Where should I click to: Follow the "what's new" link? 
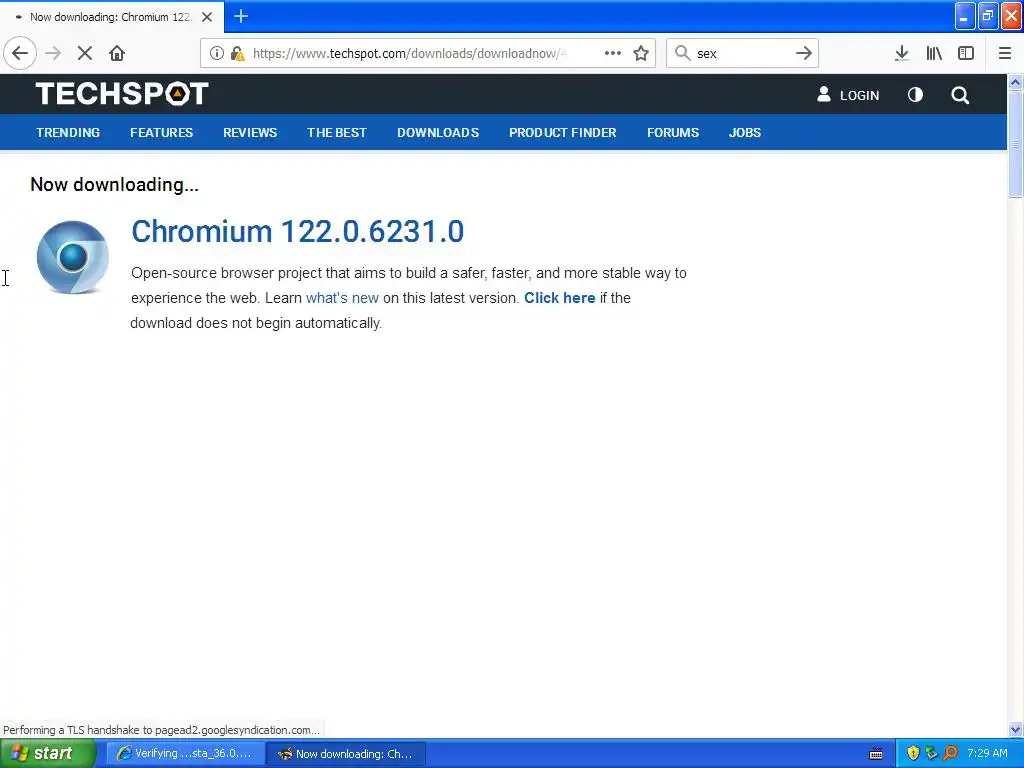coord(342,298)
